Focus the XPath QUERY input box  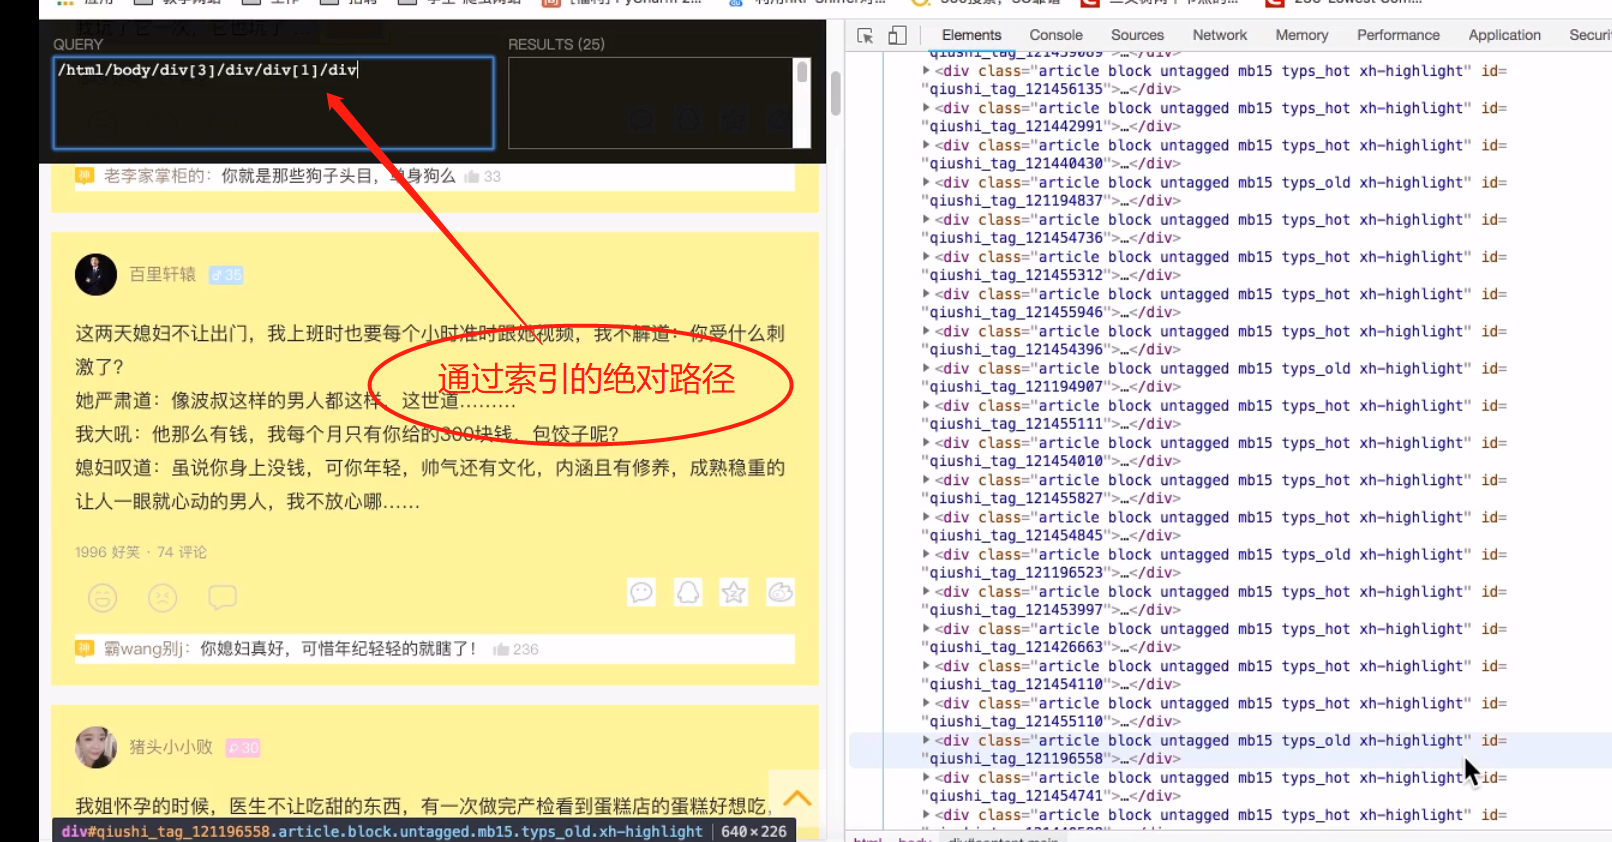click(273, 103)
